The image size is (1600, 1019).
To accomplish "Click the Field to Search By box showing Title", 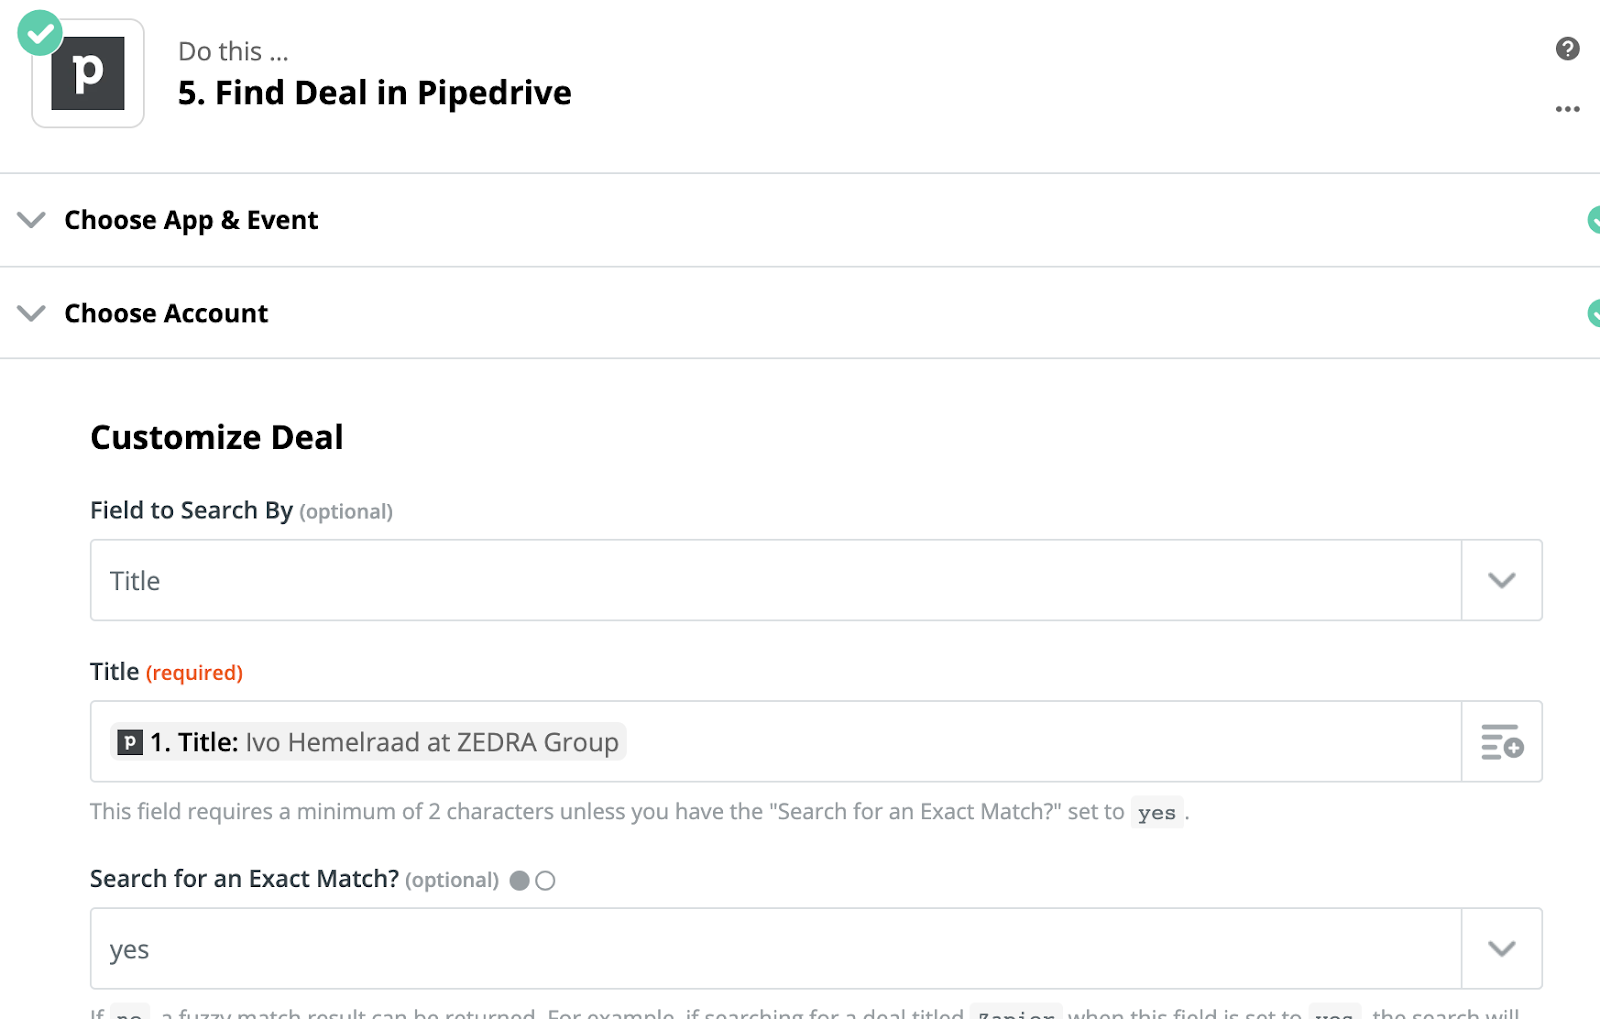I will (776, 580).
